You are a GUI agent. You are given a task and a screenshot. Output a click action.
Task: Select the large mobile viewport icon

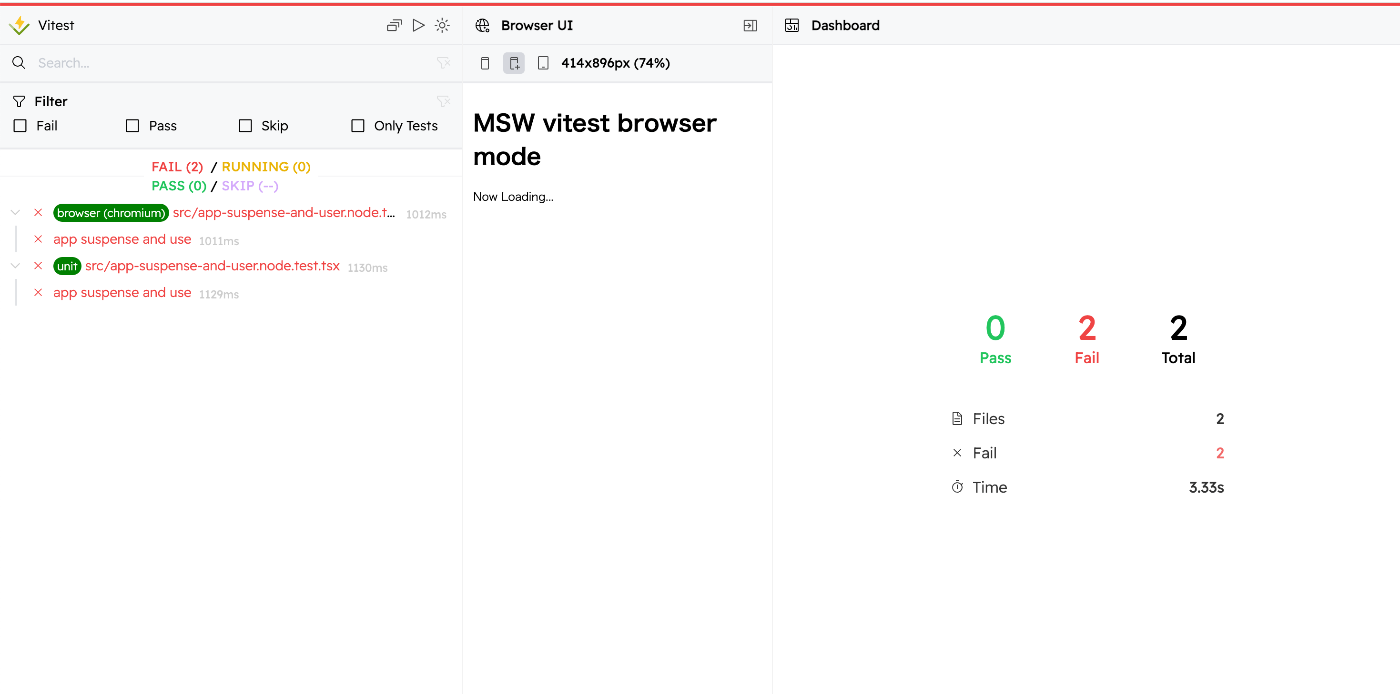coord(513,63)
